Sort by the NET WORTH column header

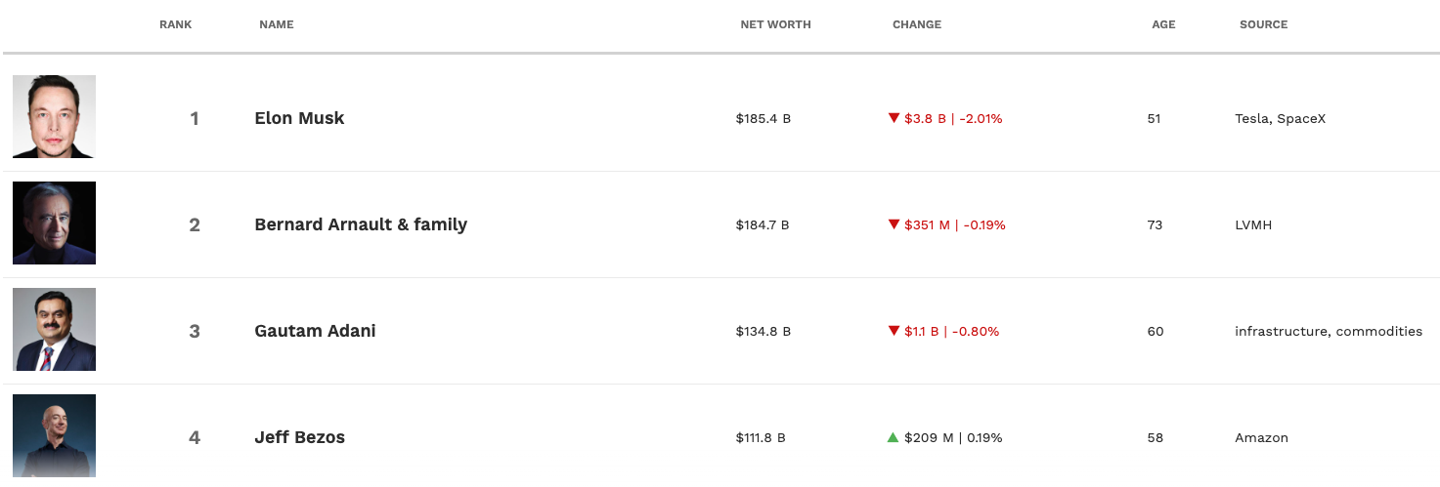(776, 25)
